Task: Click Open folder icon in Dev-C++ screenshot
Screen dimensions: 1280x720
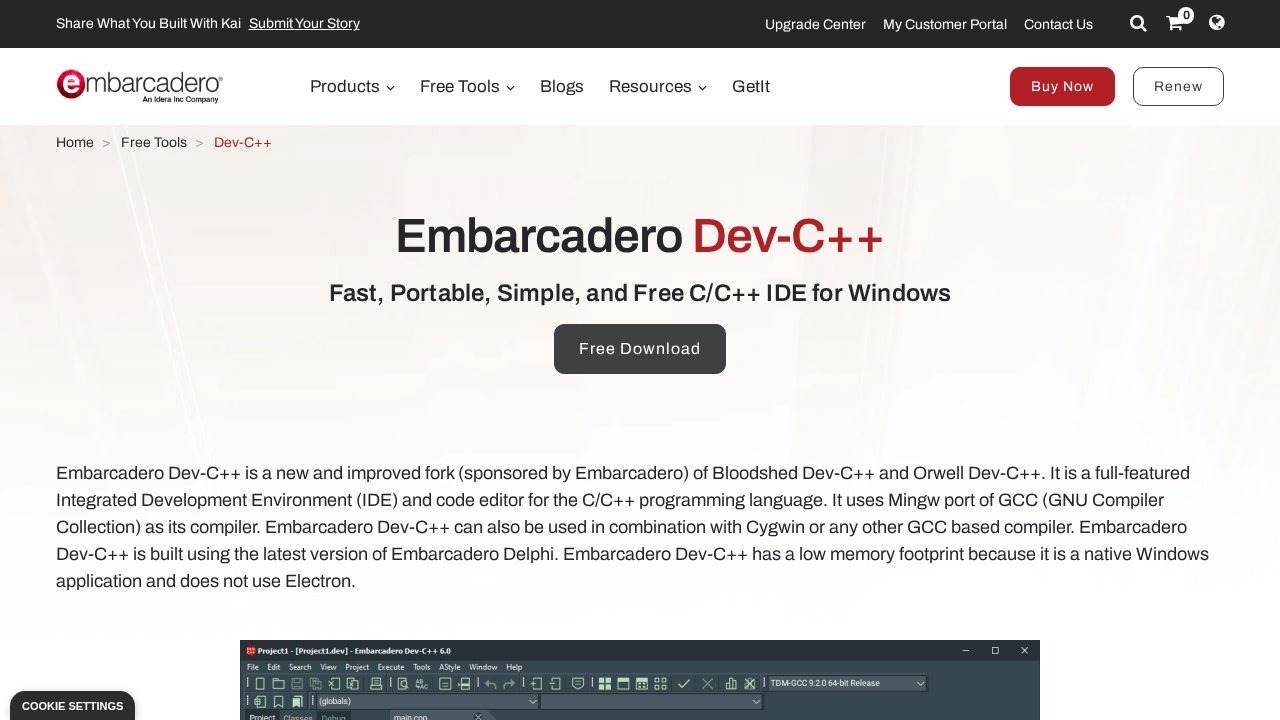Action: (x=279, y=683)
